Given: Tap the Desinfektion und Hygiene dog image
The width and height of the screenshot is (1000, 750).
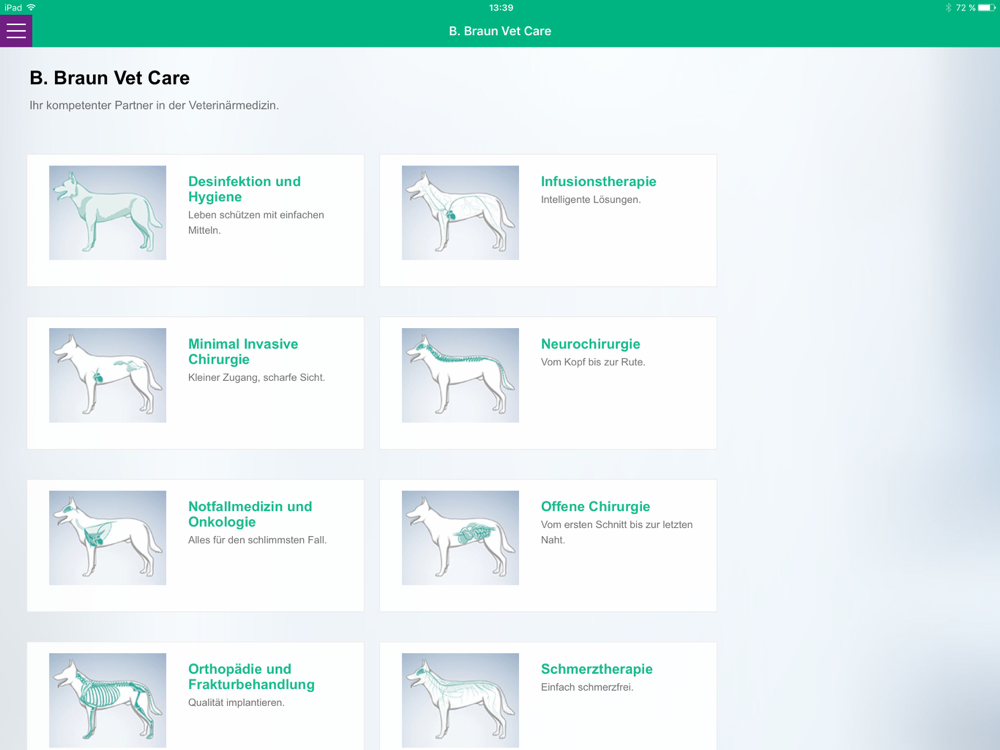Looking at the screenshot, I should tap(108, 212).
